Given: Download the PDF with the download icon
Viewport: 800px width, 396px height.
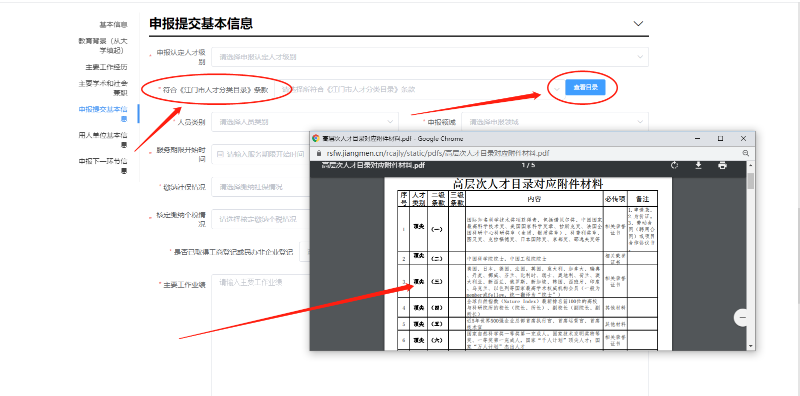Looking at the screenshot, I should (698, 165).
